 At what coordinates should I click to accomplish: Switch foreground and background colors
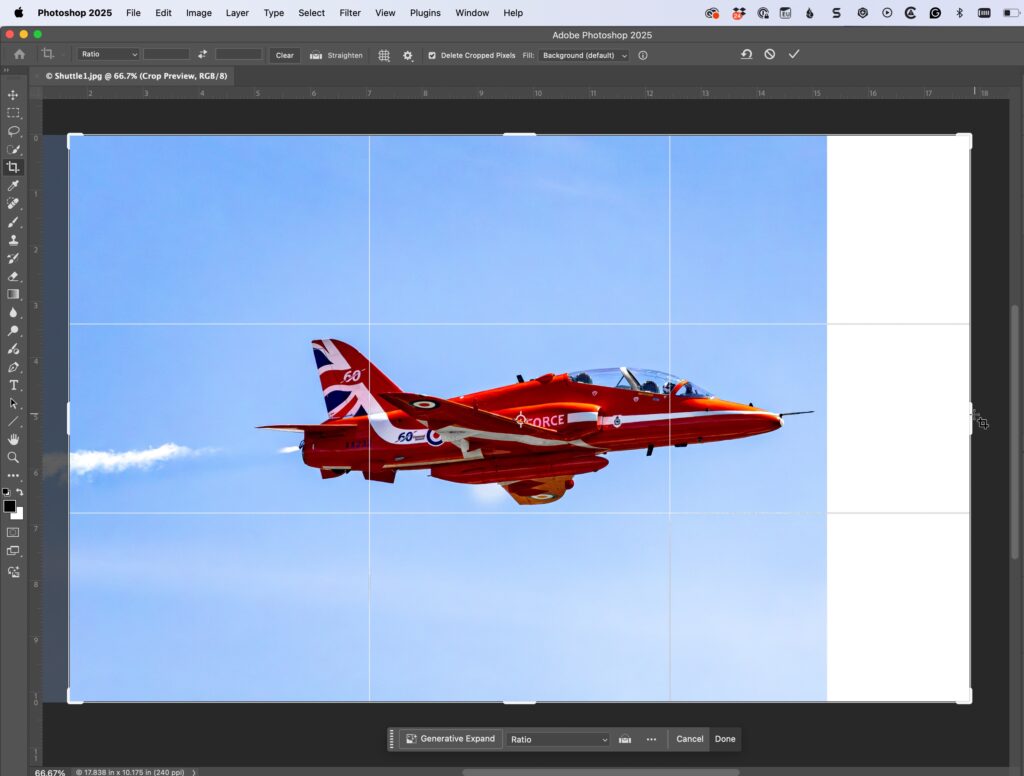pos(20,493)
